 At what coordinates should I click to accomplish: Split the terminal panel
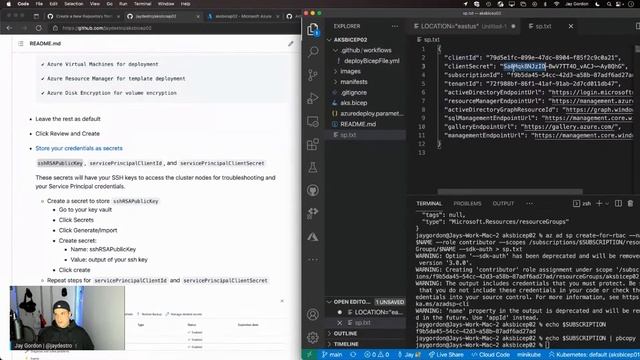click(x=618, y=203)
